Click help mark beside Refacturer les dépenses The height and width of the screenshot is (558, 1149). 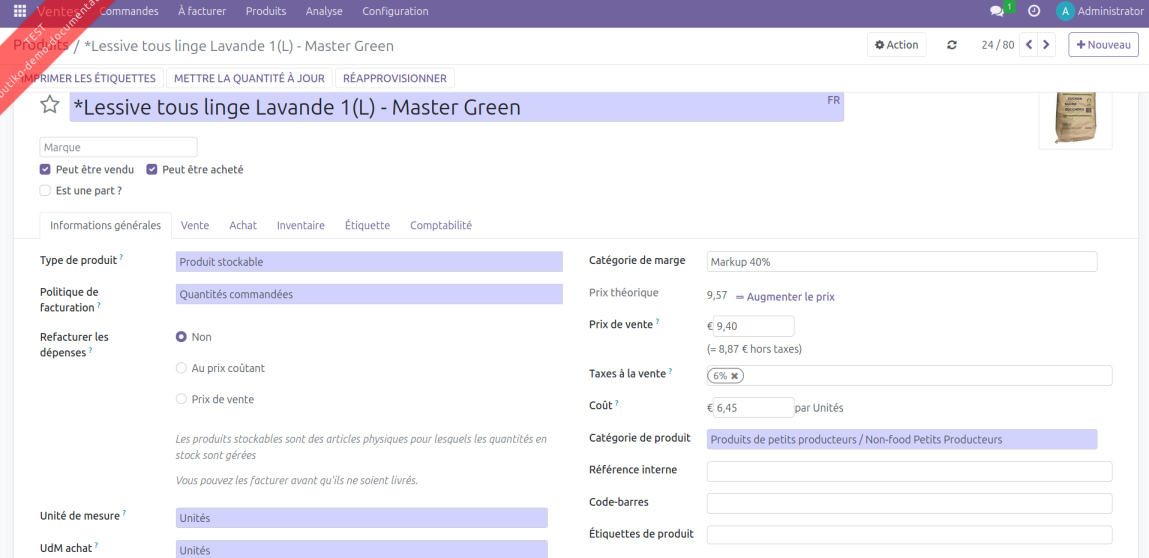point(91,351)
